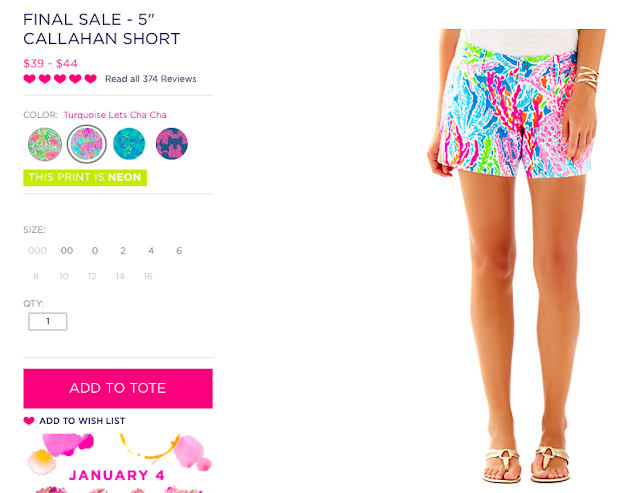Screen dimensions: 640x493
Task: Click the five-heart rating icons
Action: [x=60, y=79]
